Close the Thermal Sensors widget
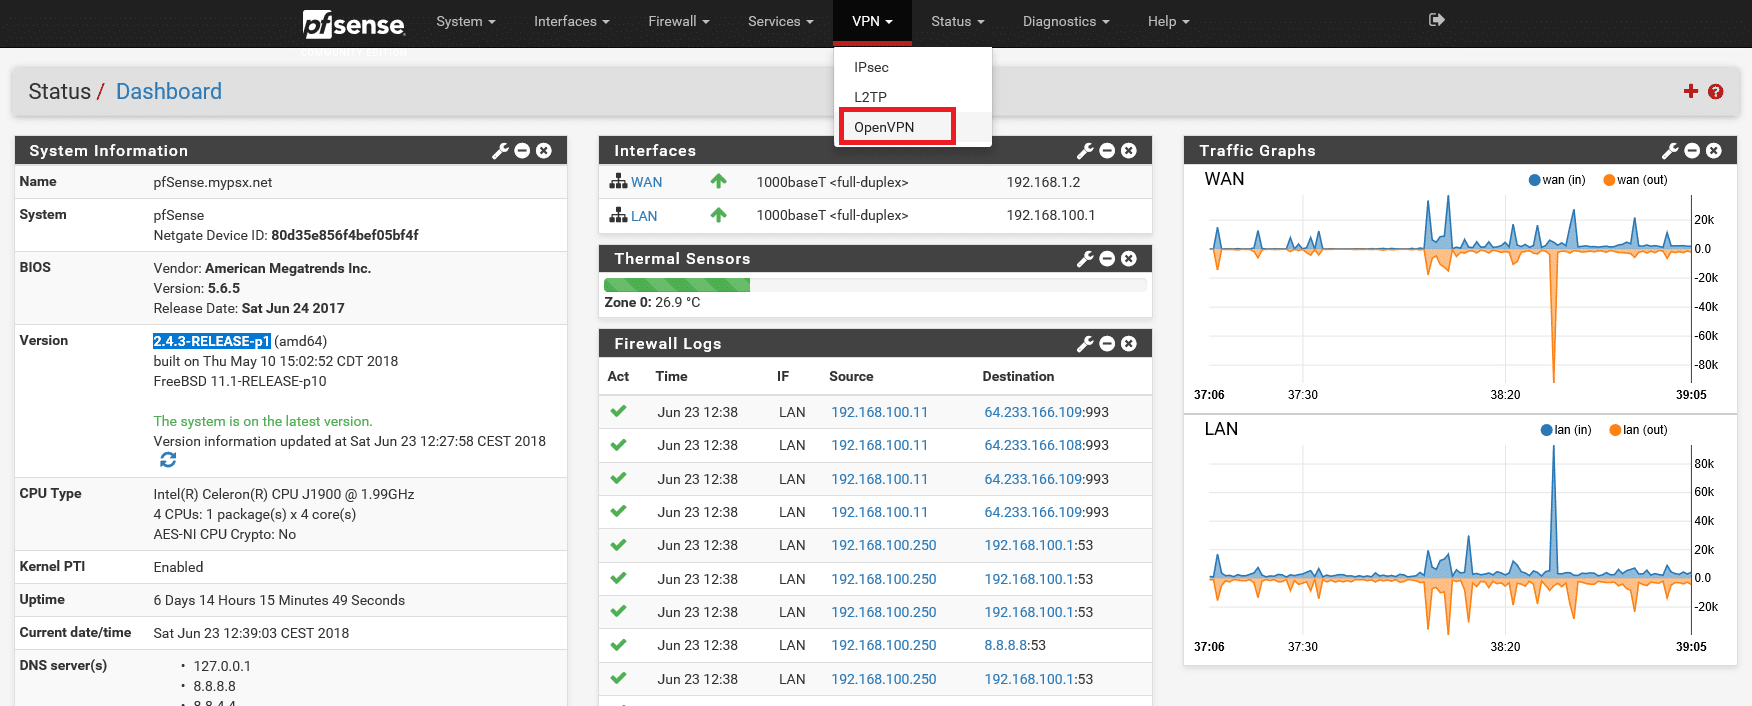Screen dimensions: 1752x706 tap(1129, 259)
